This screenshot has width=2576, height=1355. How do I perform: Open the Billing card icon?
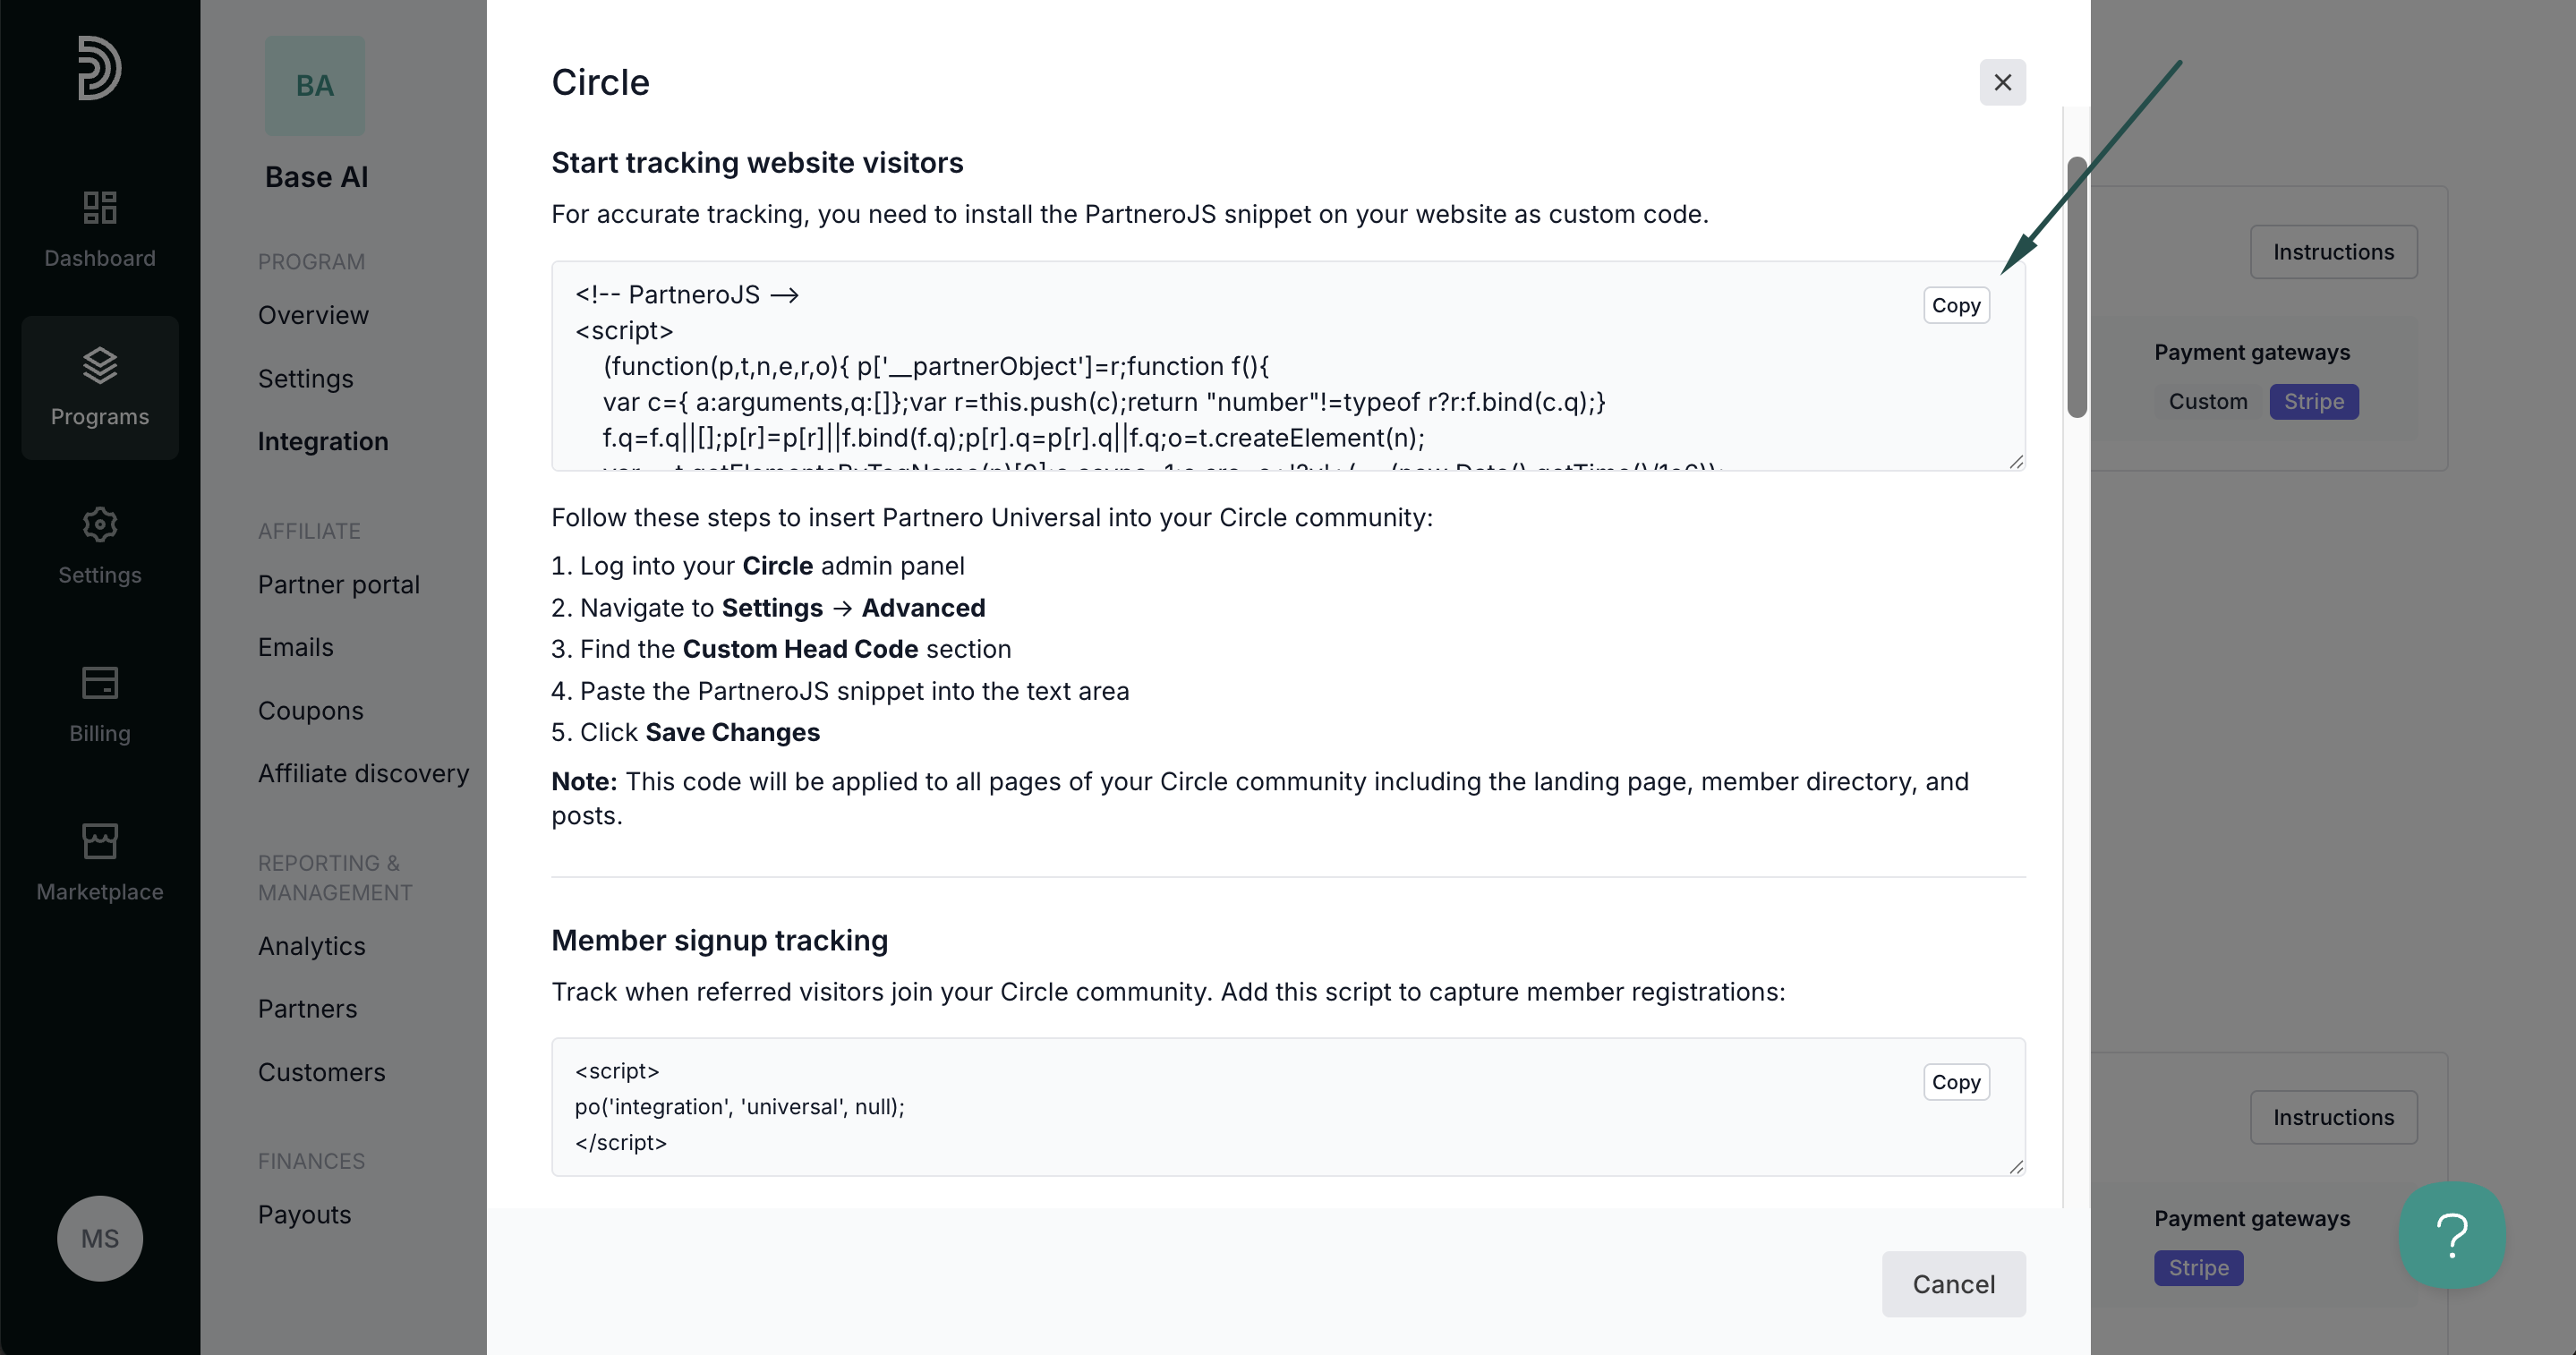pos(100,683)
